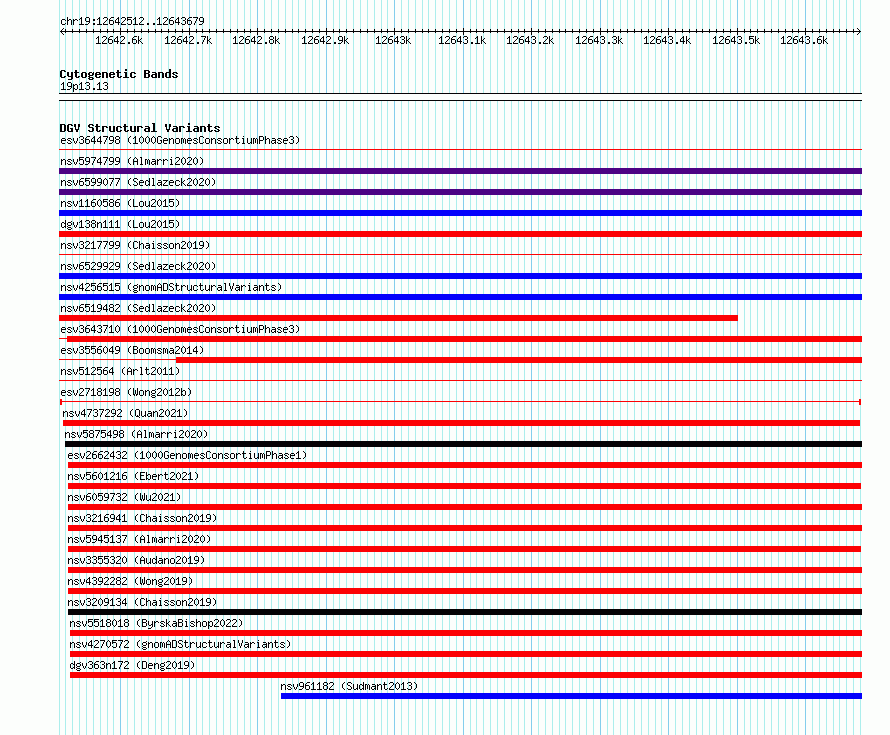Select the nsv512564 (Arlt2011) label
The height and width of the screenshot is (735, 890).
click(120, 371)
